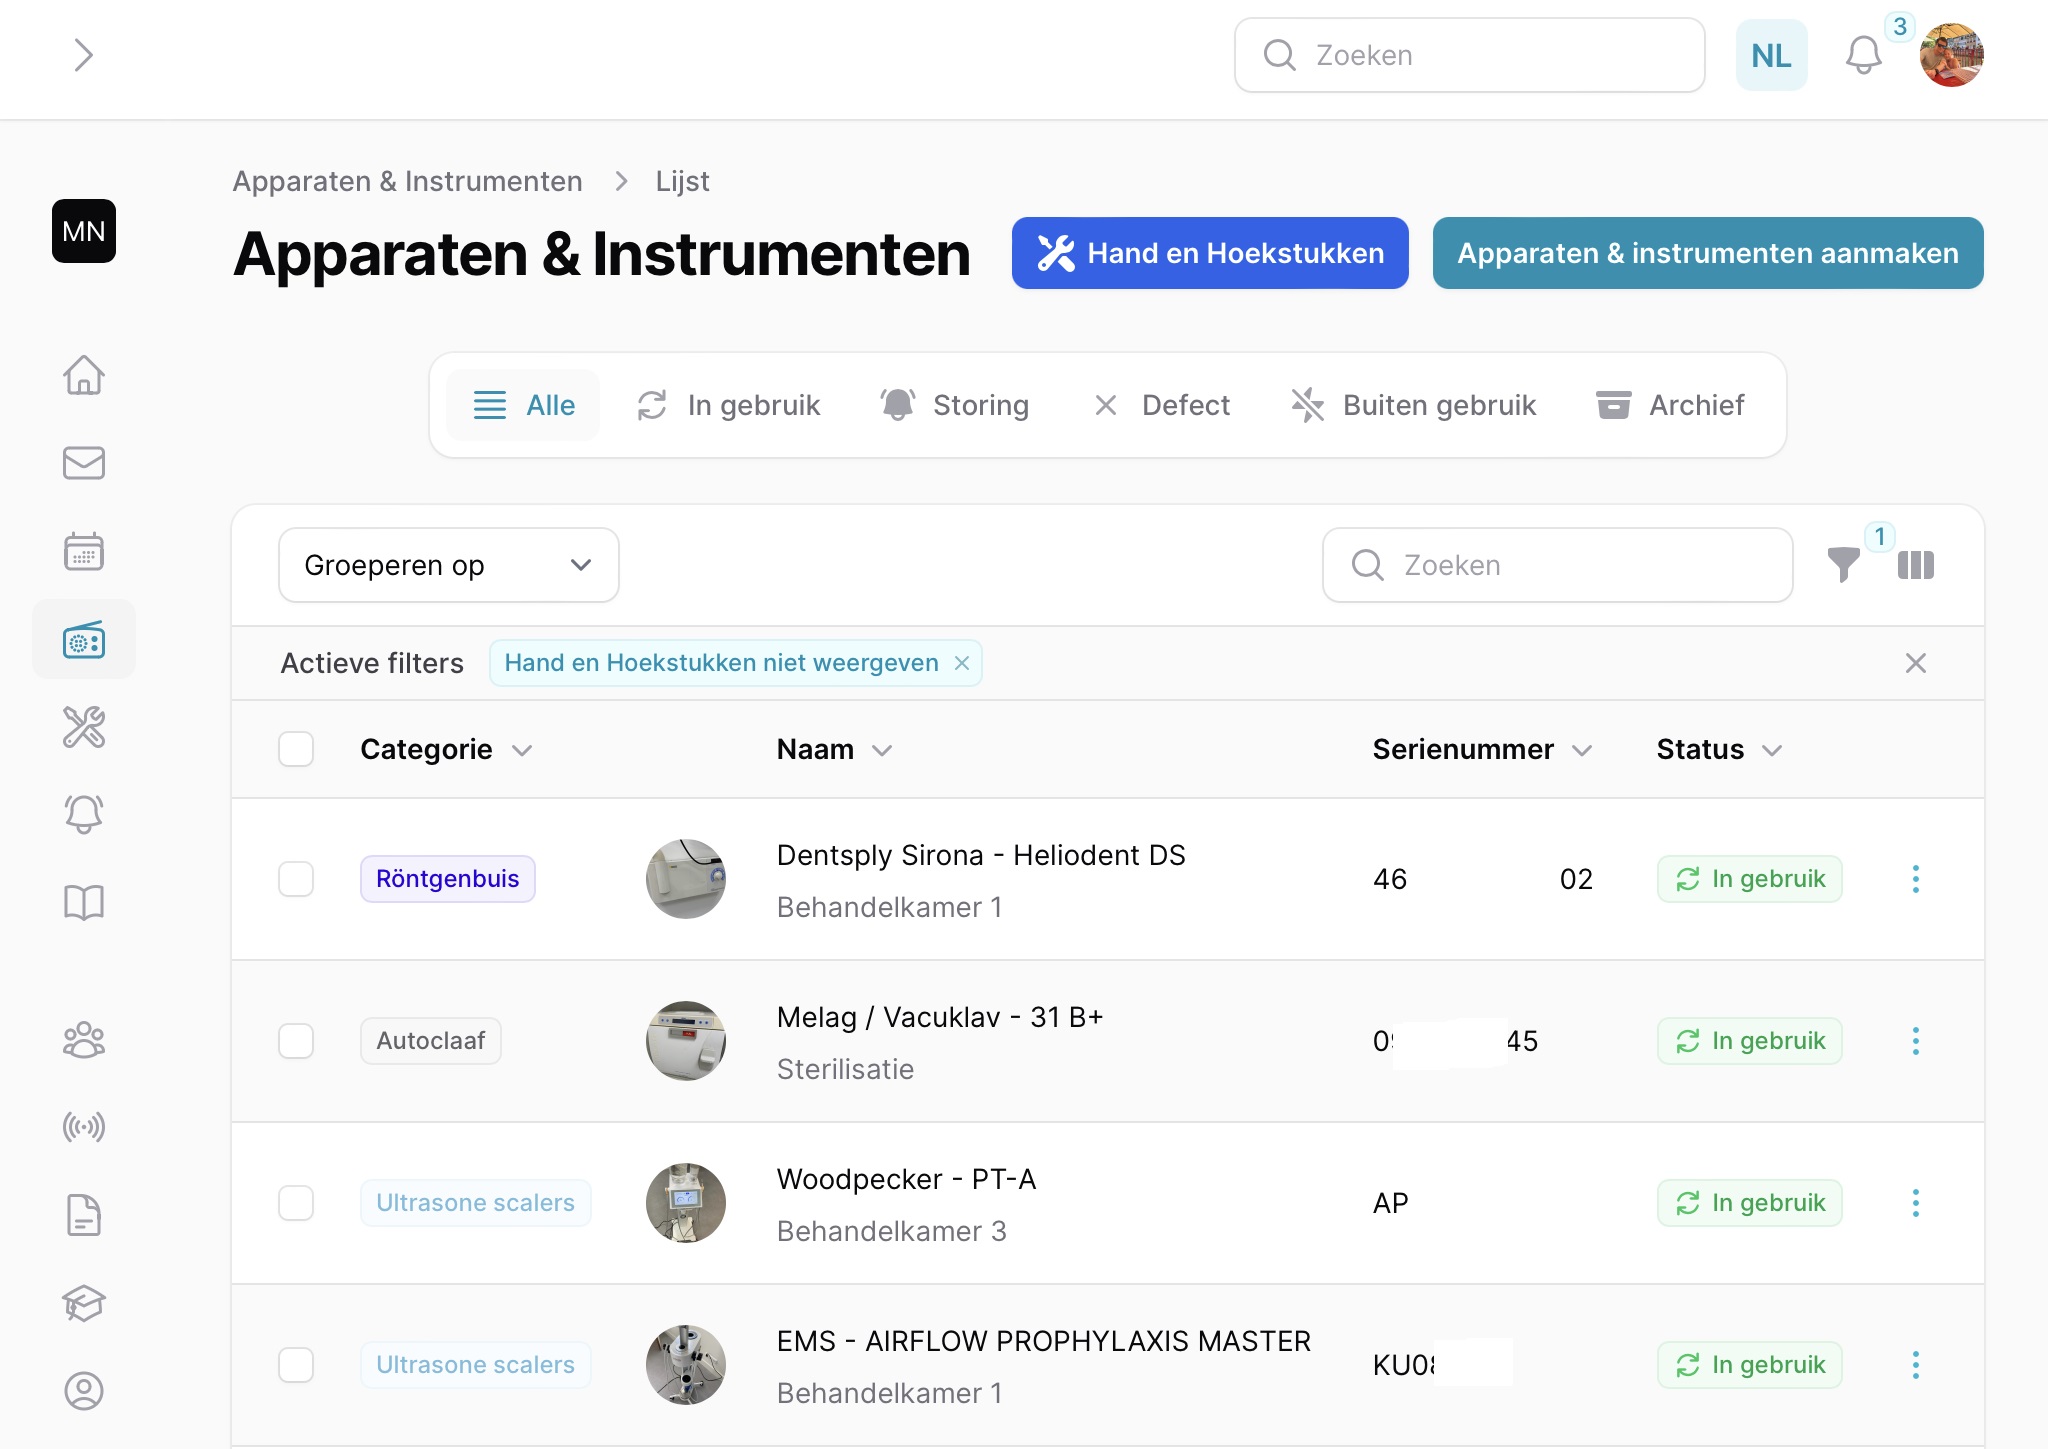Sort by Naam column chevron
The width and height of the screenshot is (2048, 1449).
[882, 750]
